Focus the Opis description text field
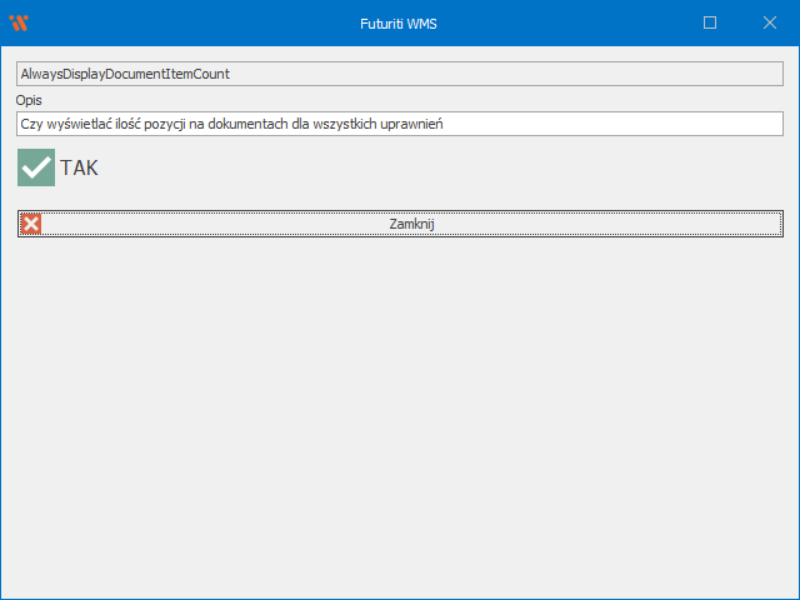The height and width of the screenshot is (600, 800). 400,124
